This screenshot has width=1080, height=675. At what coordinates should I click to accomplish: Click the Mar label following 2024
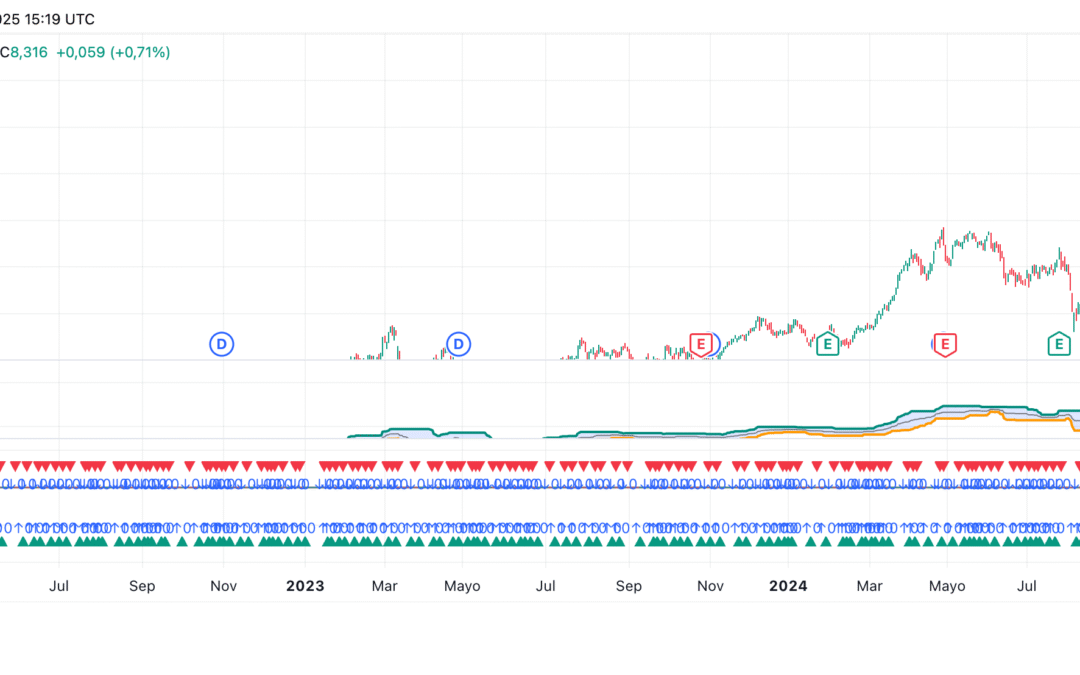point(869,586)
